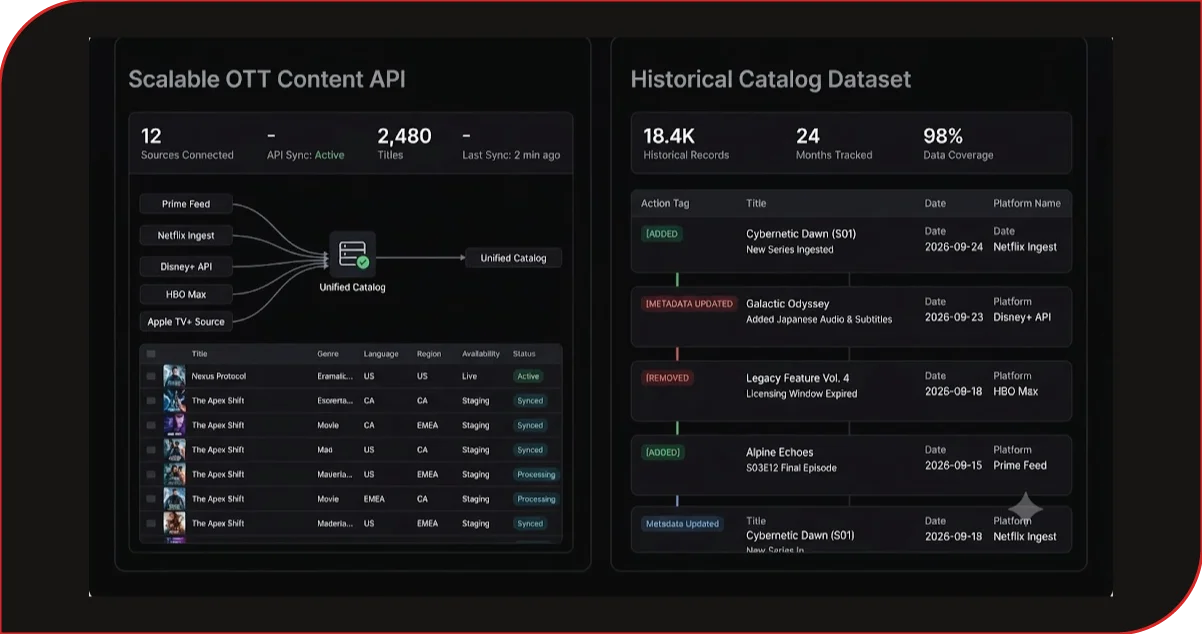
Task: Click the '18.4K Historical Records' stat
Action: 686,143
